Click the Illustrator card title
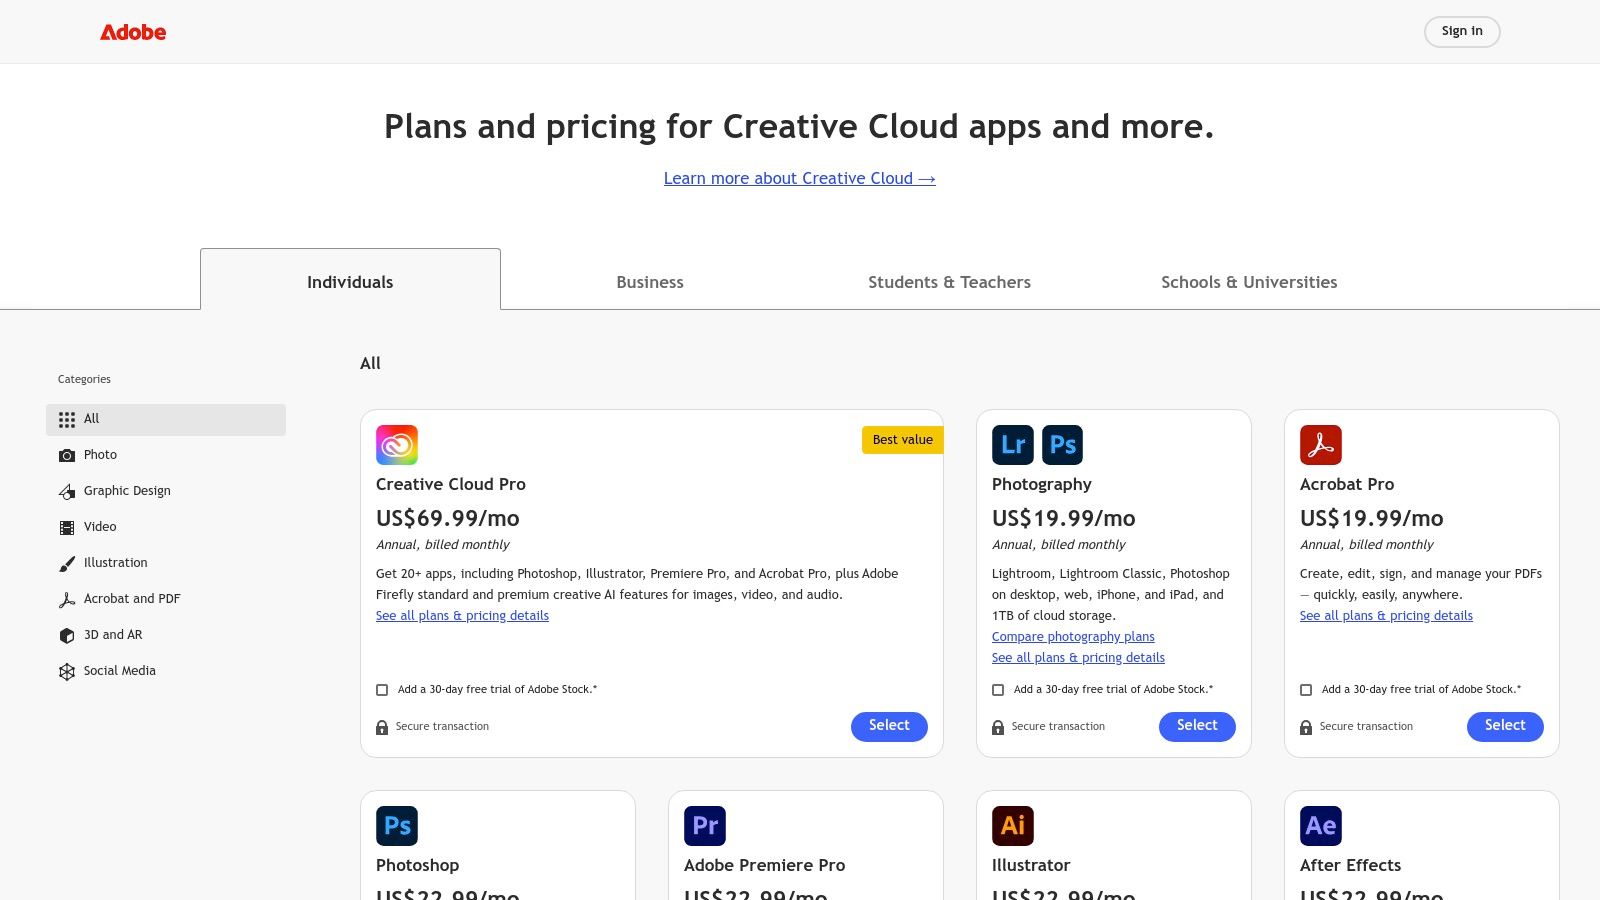Image resolution: width=1600 pixels, height=900 pixels. click(1031, 865)
